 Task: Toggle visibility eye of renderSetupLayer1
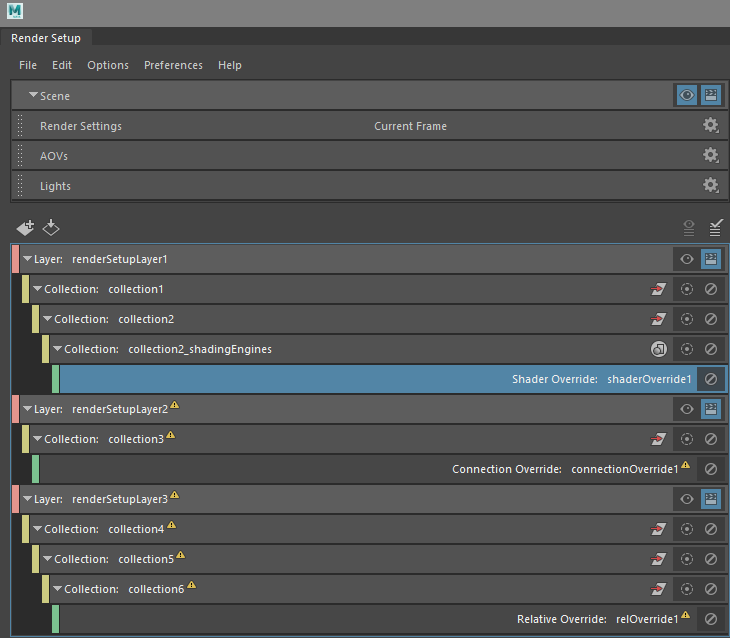687,259
